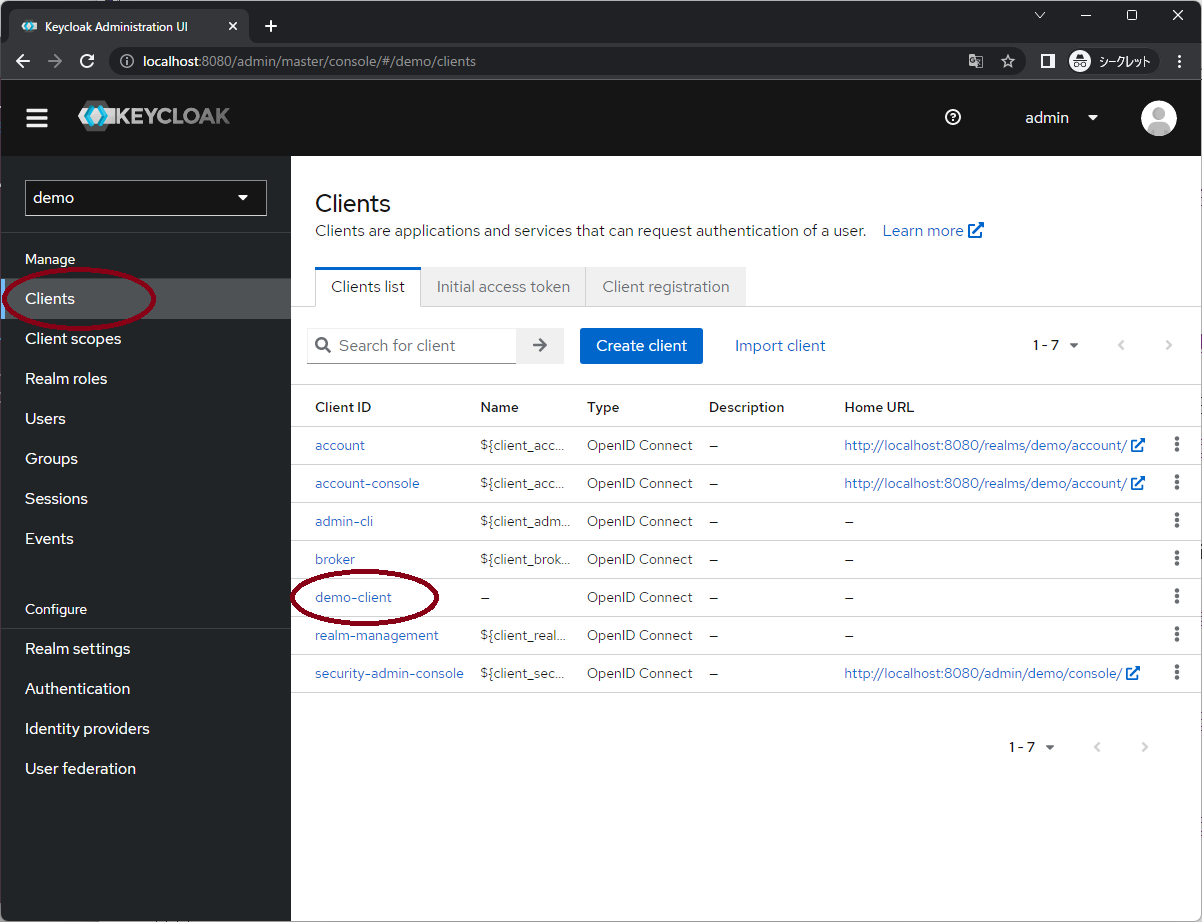
Task: Click the browser forward arrow
Action: click(55, 61)
